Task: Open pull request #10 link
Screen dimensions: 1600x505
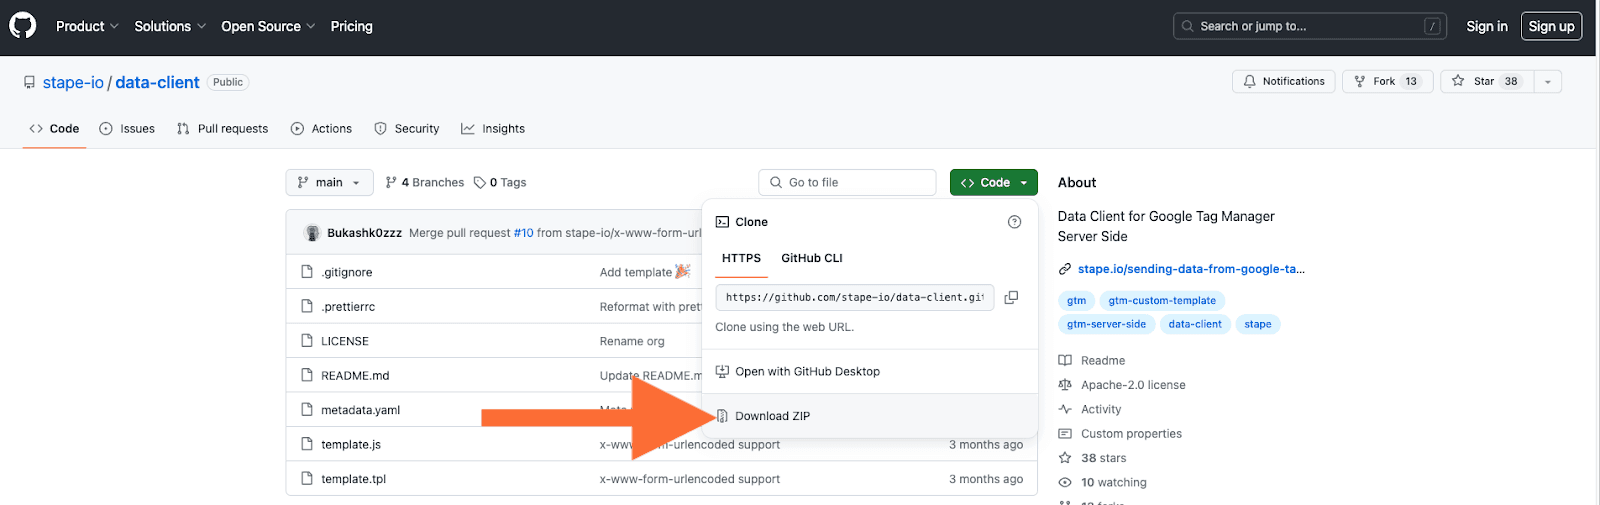Action: pyautogui.click(x=523, y=233)
